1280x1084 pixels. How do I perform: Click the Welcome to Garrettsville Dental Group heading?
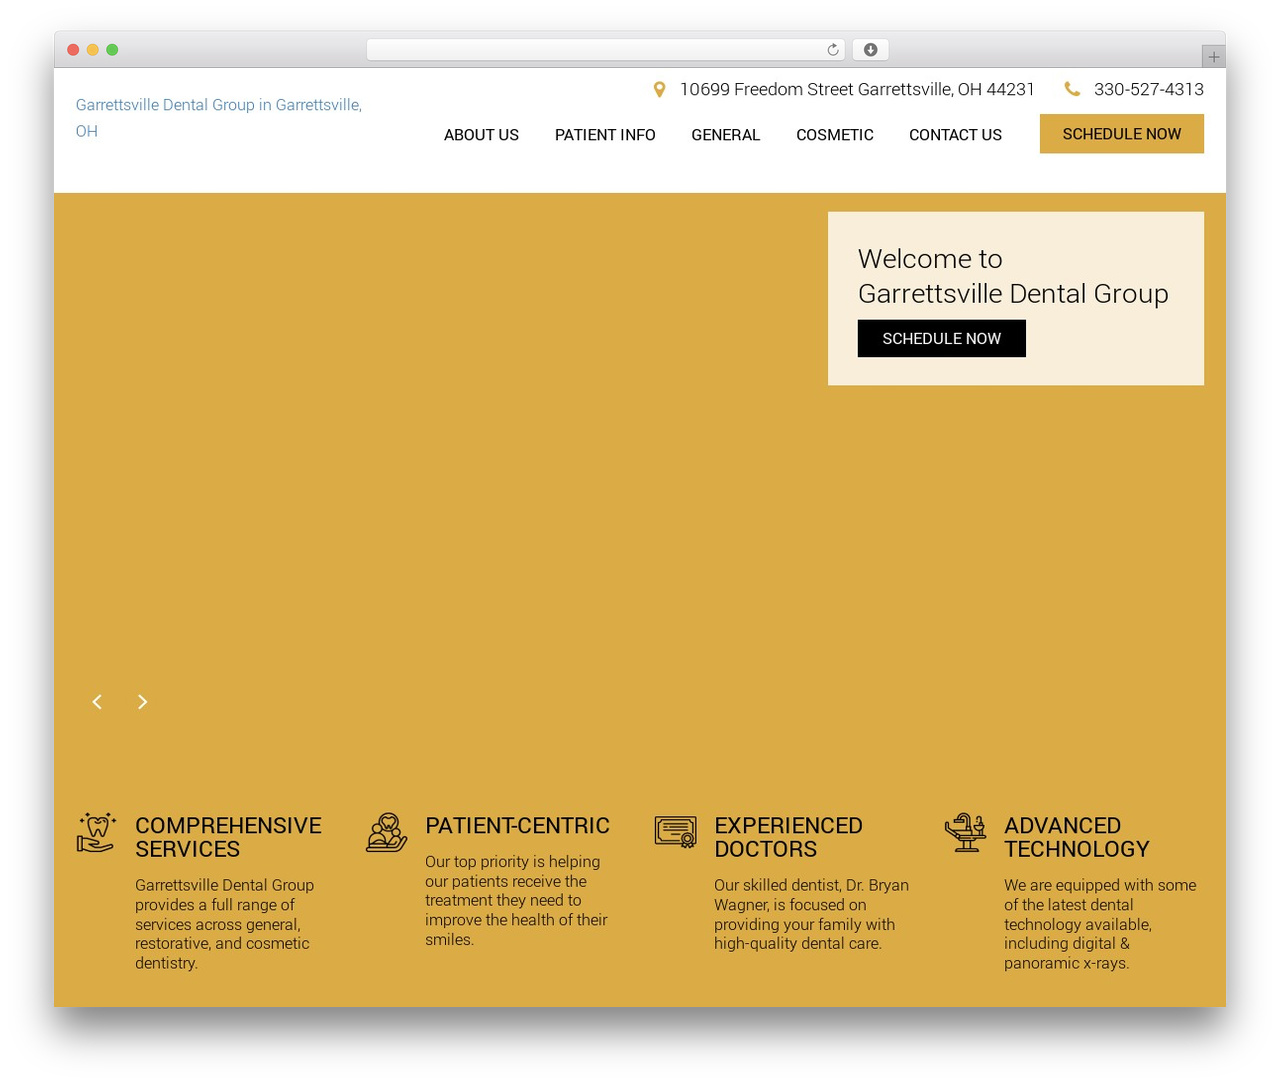click(1013, 276)
